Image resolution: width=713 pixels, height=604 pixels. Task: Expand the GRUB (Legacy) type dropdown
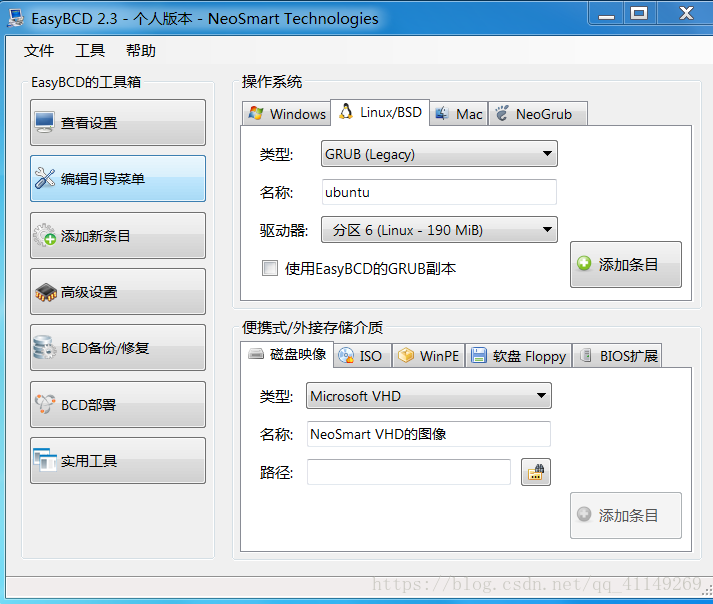pyautogui.click(x=439, y=154)
